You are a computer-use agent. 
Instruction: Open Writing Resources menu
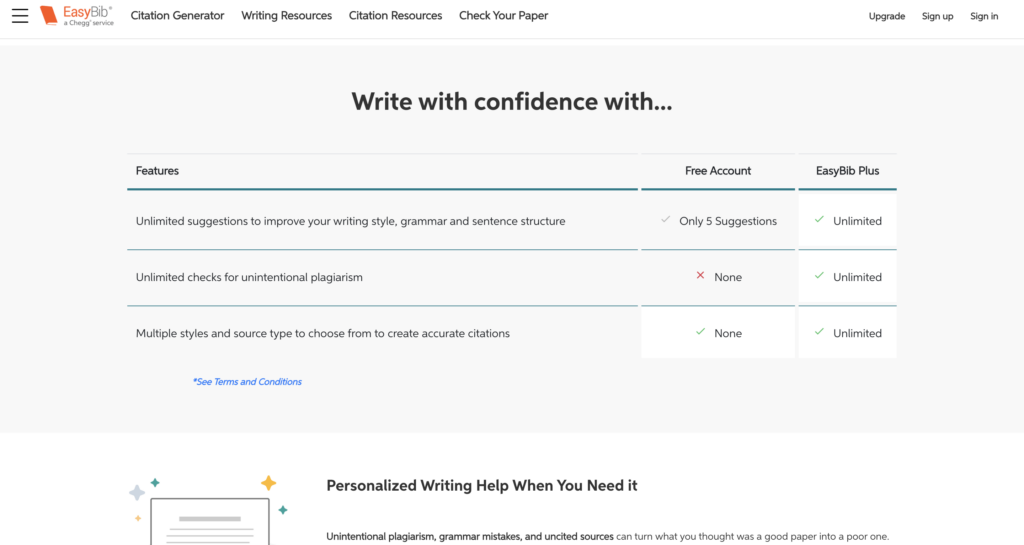tap(287, 16)
